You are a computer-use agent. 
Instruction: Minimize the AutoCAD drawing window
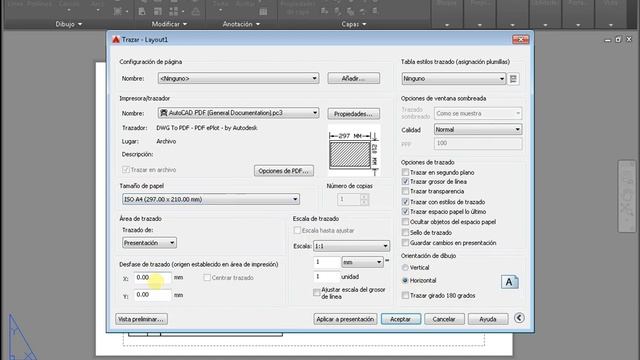[607, 40]
